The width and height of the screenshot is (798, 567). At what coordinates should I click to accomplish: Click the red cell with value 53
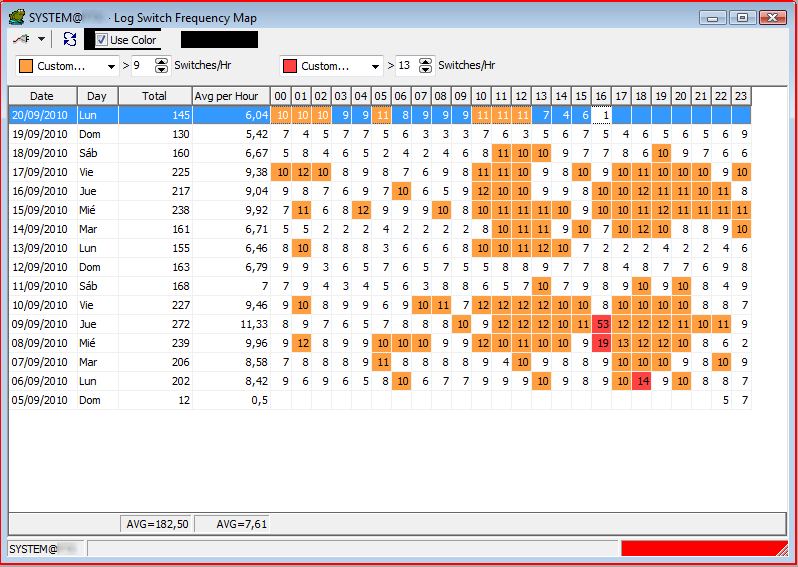click(601, 324)
